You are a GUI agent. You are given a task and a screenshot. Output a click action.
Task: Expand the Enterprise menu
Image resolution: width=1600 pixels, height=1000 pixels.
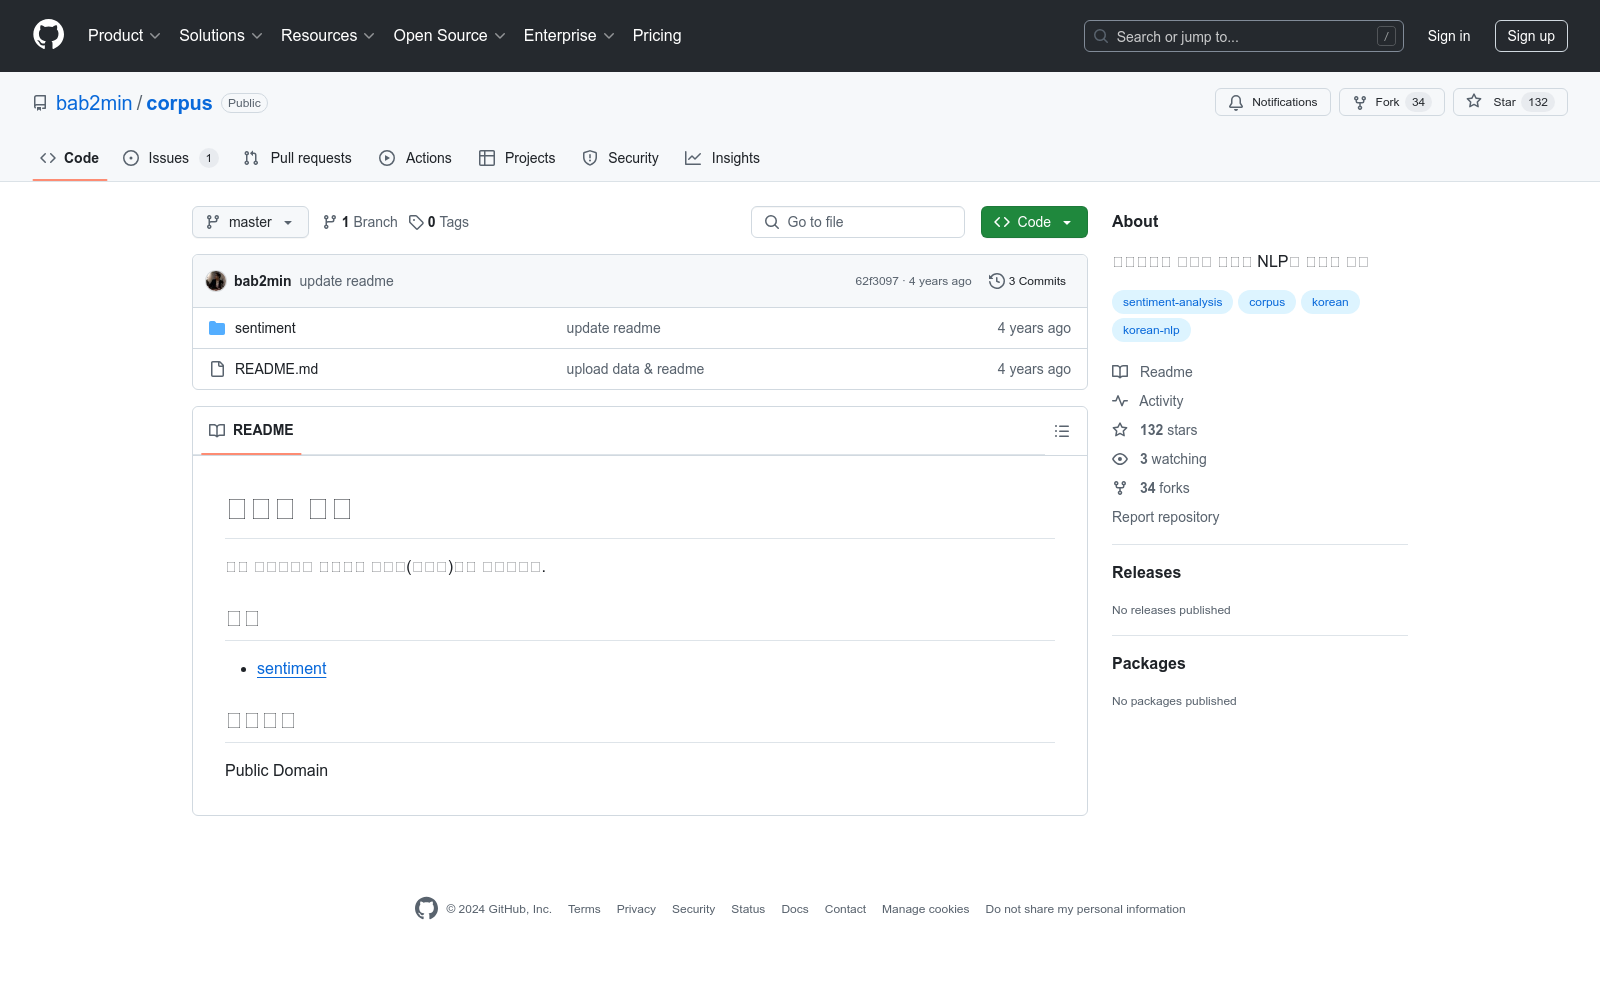[x=570, y=35]
